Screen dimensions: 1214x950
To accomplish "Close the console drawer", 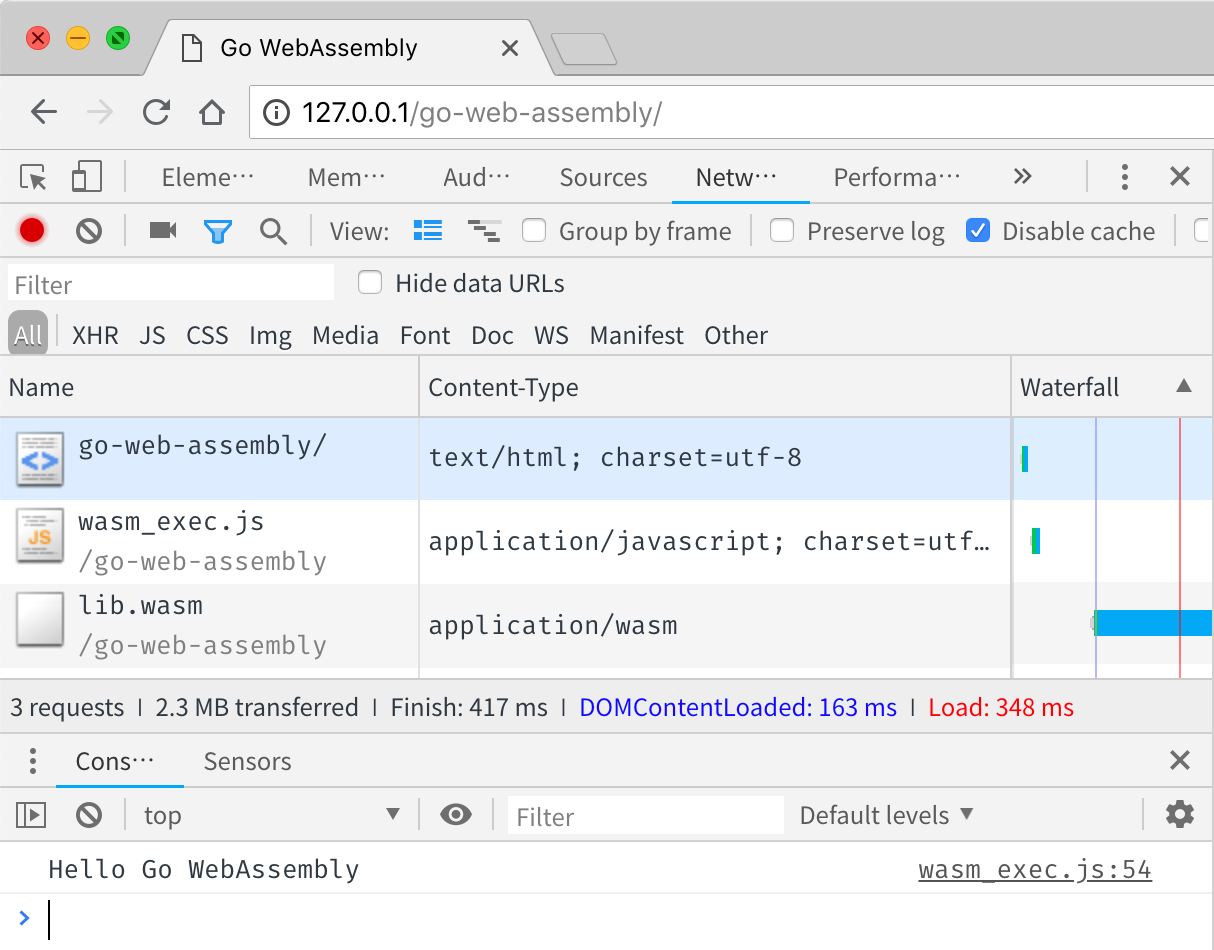I will (1180, 761).
